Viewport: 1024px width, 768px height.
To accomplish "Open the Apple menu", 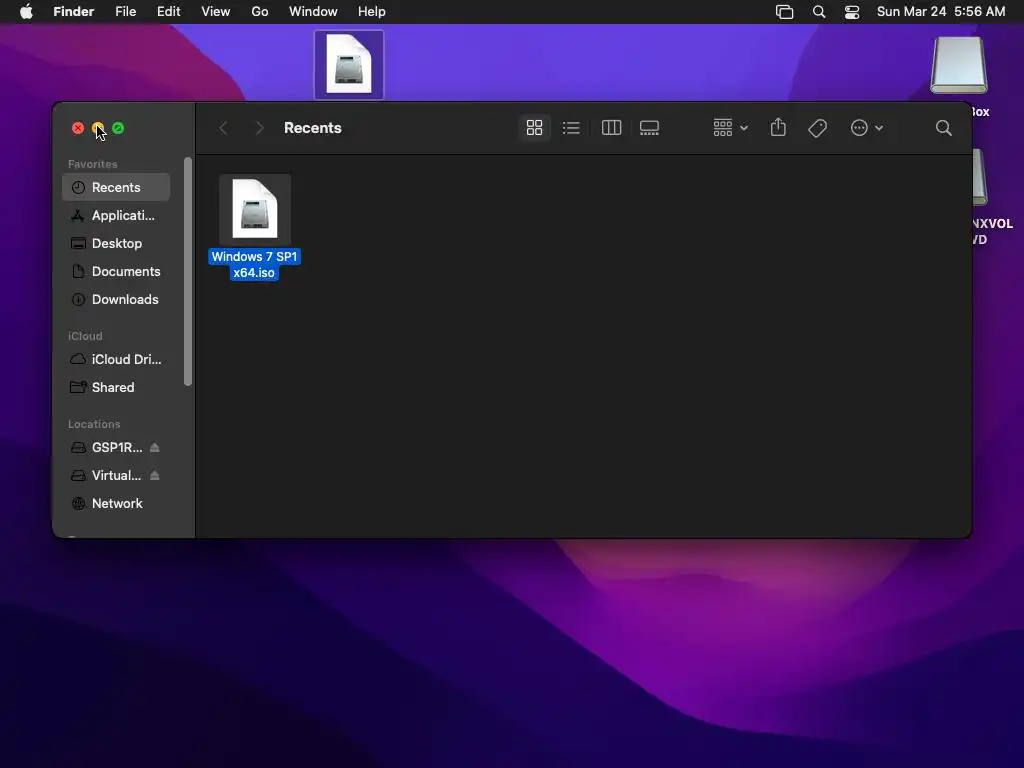I will (26, 12).
